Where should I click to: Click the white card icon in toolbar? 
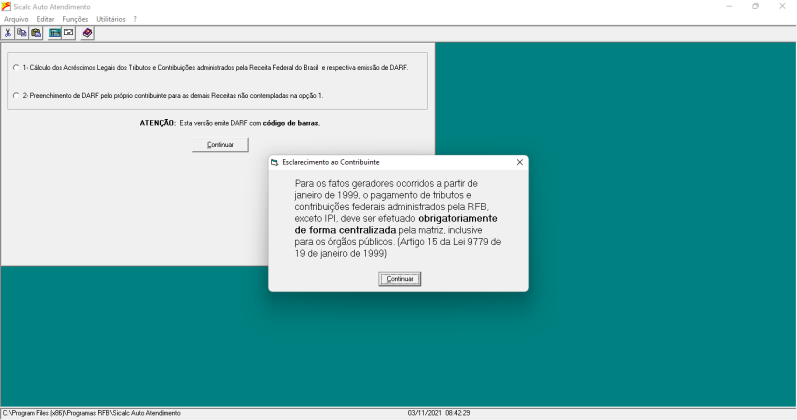coord(69,33)
